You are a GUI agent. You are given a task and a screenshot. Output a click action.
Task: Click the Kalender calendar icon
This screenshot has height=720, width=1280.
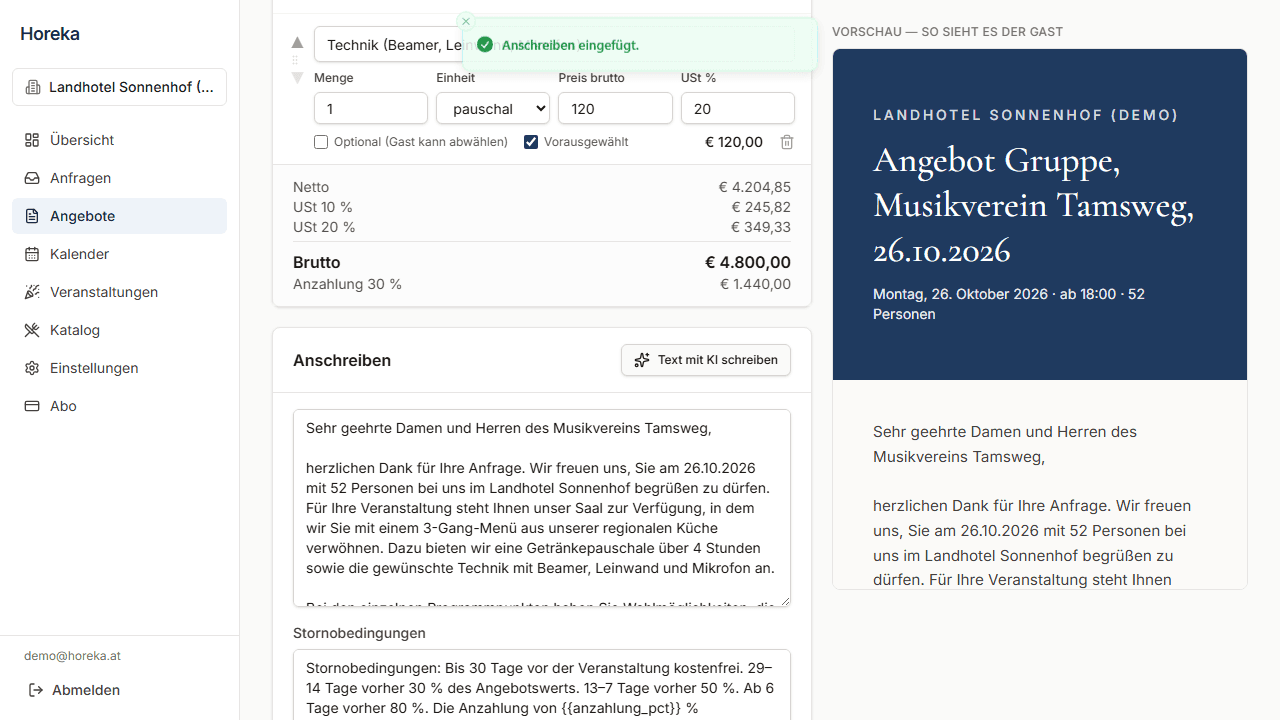[x=32, y=254]
